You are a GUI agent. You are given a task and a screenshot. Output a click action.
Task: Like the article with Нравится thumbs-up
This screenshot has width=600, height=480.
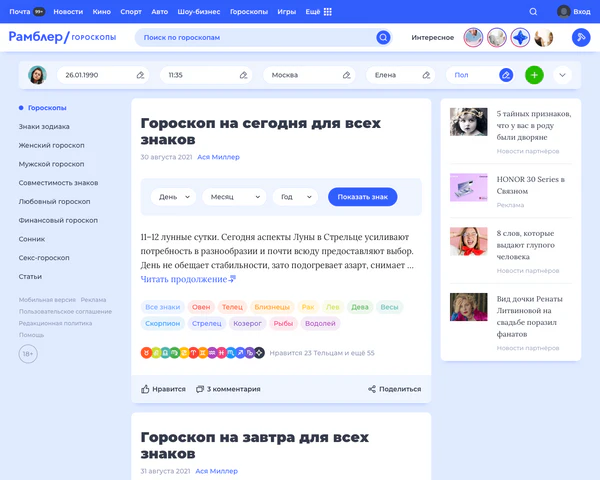[x=163, y=389]
